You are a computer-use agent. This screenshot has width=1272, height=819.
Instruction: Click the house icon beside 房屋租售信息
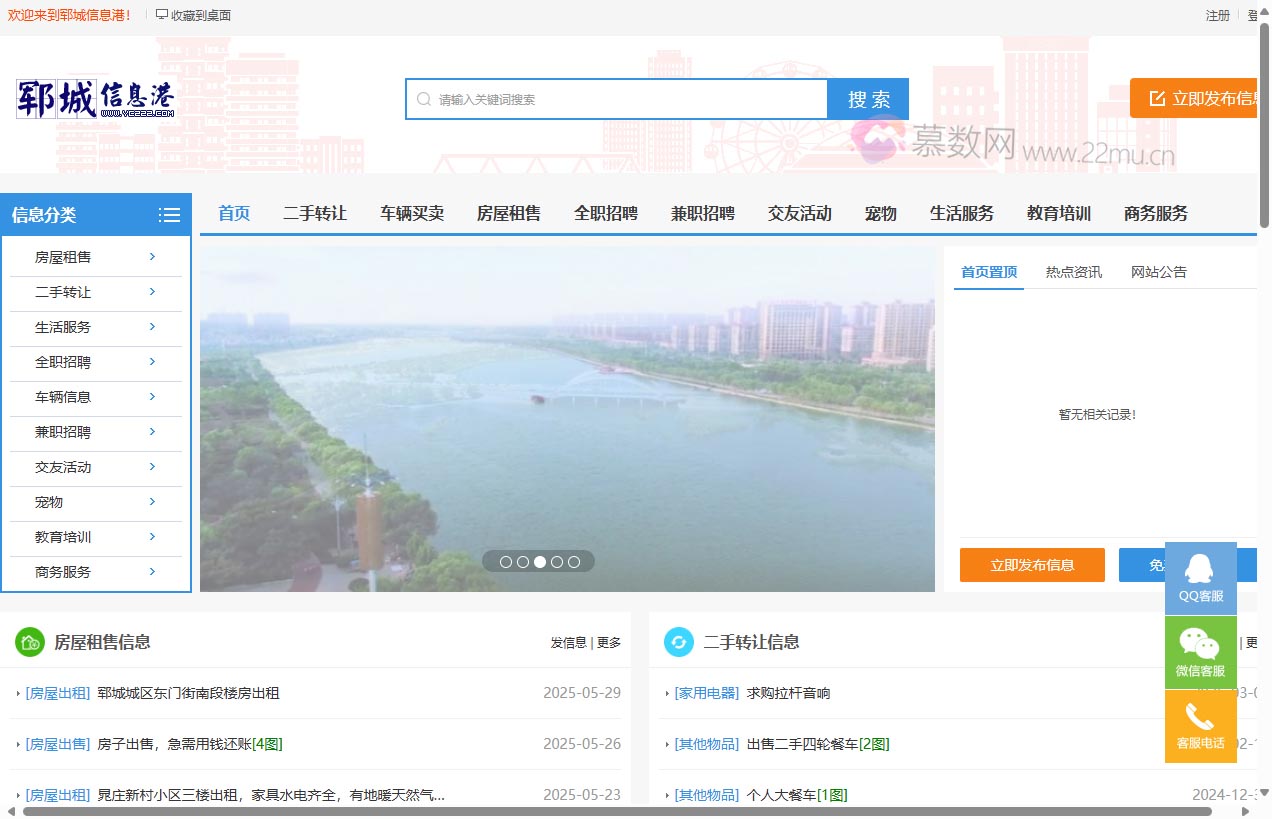(28, 642)
